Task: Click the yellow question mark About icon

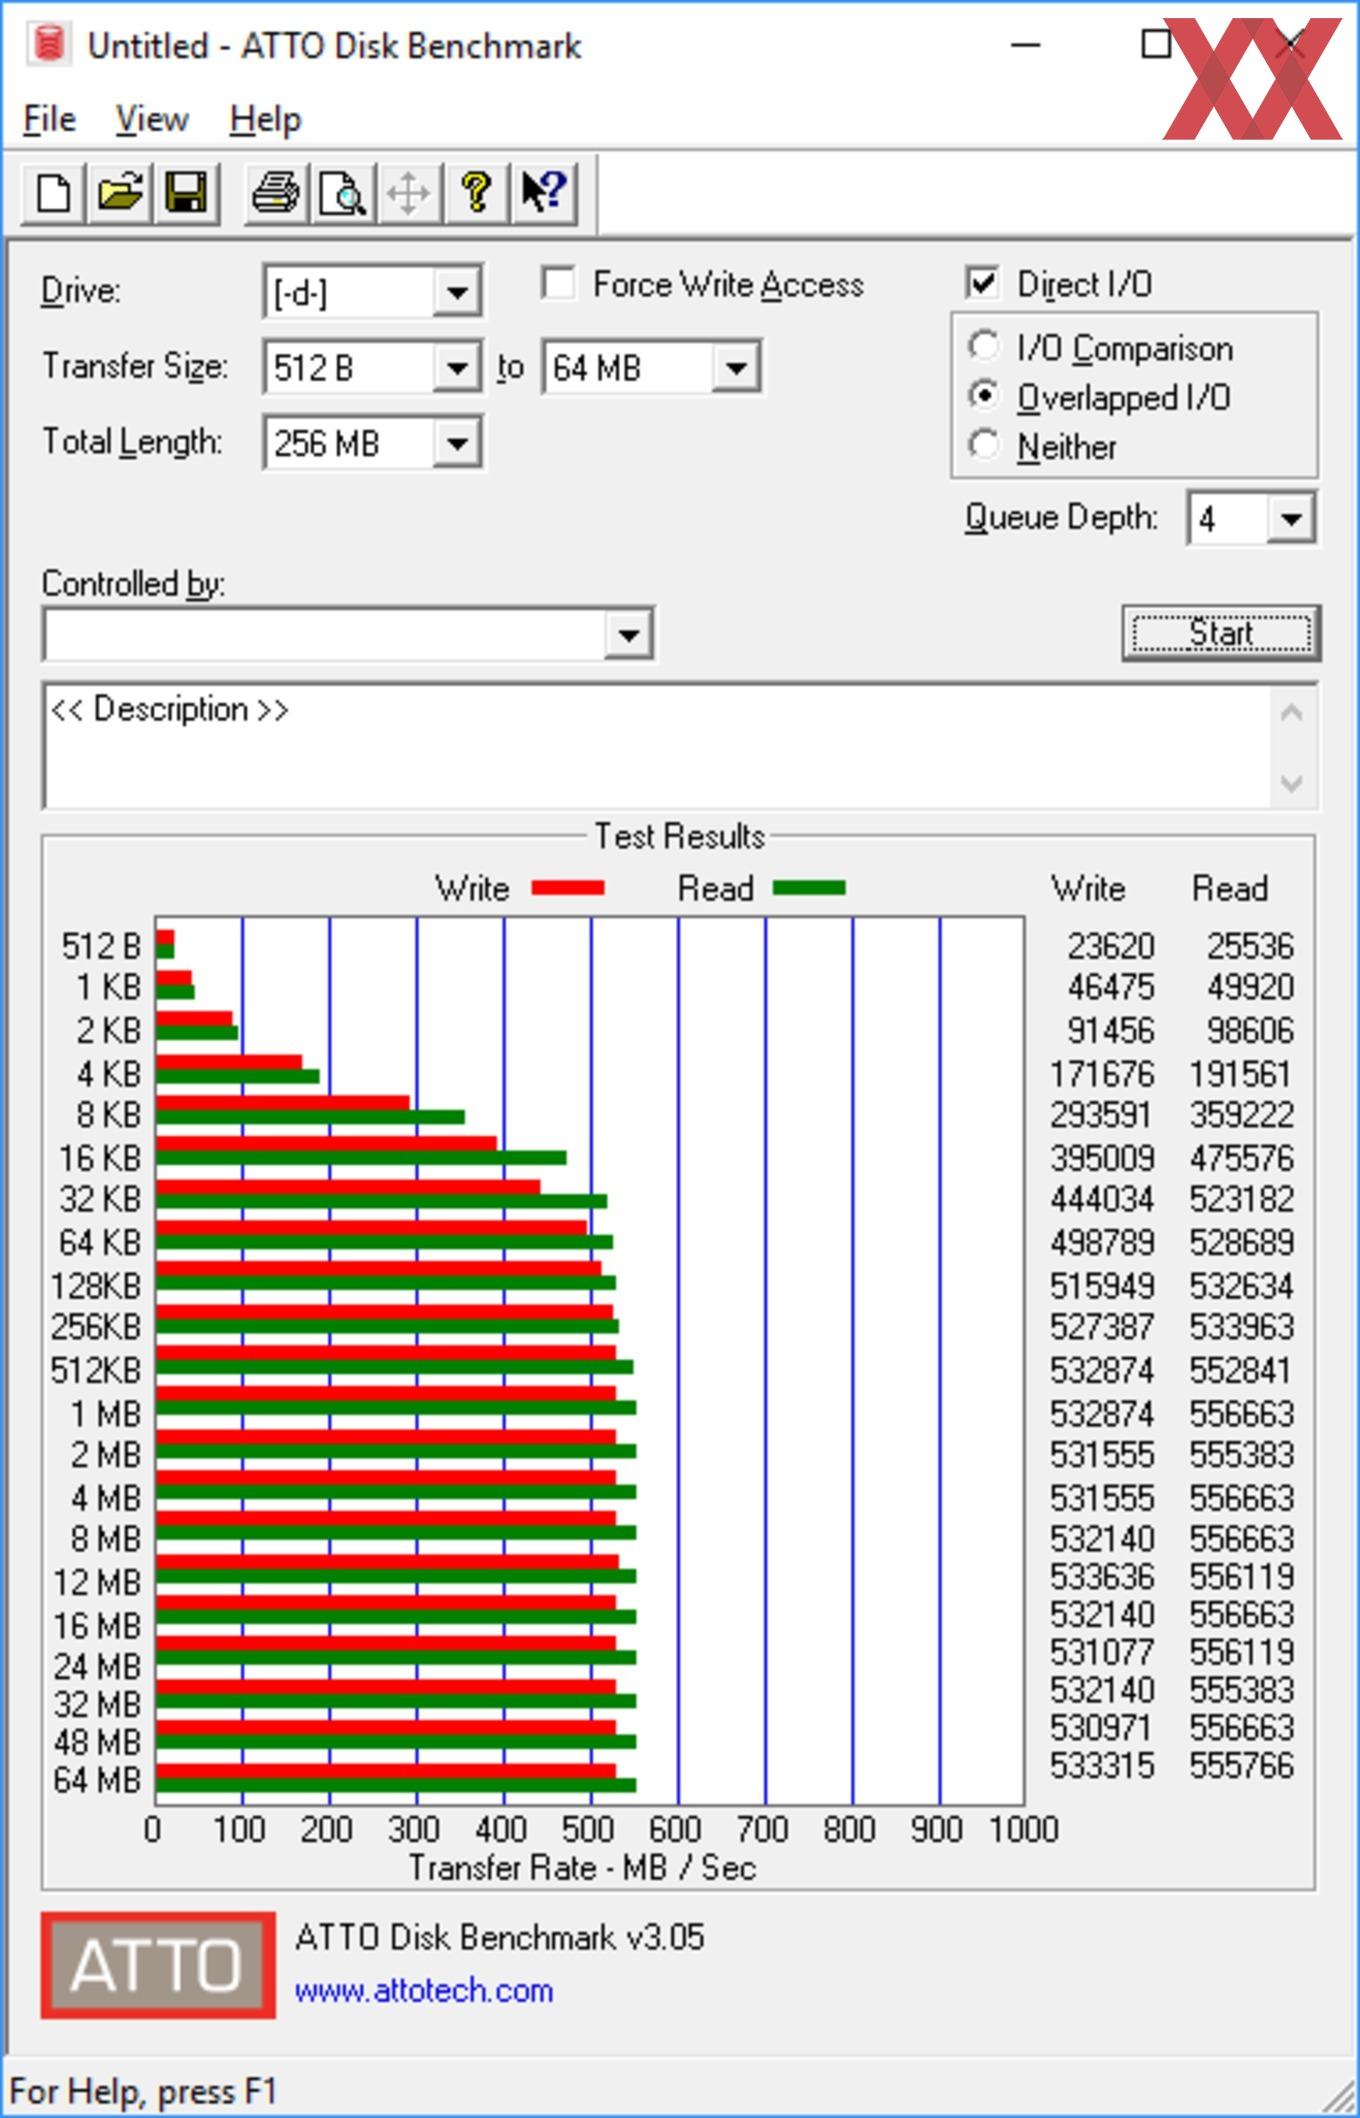Action: pos(476,192)
